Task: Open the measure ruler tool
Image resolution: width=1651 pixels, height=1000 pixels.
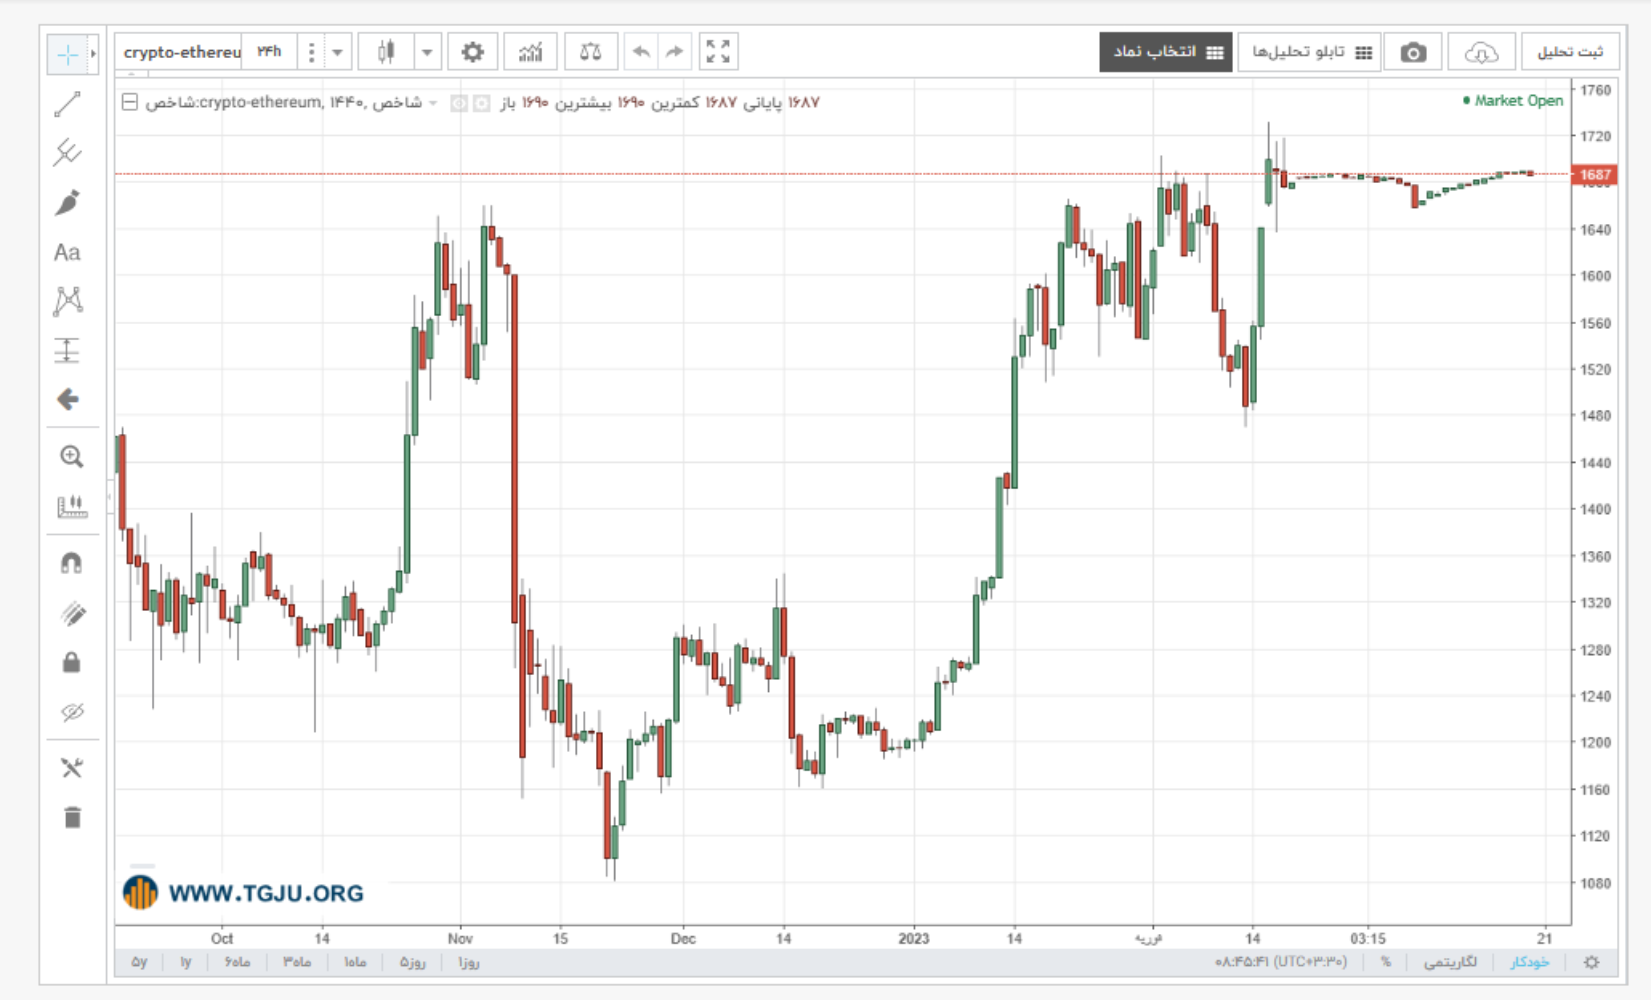Action: coord(71,507)
